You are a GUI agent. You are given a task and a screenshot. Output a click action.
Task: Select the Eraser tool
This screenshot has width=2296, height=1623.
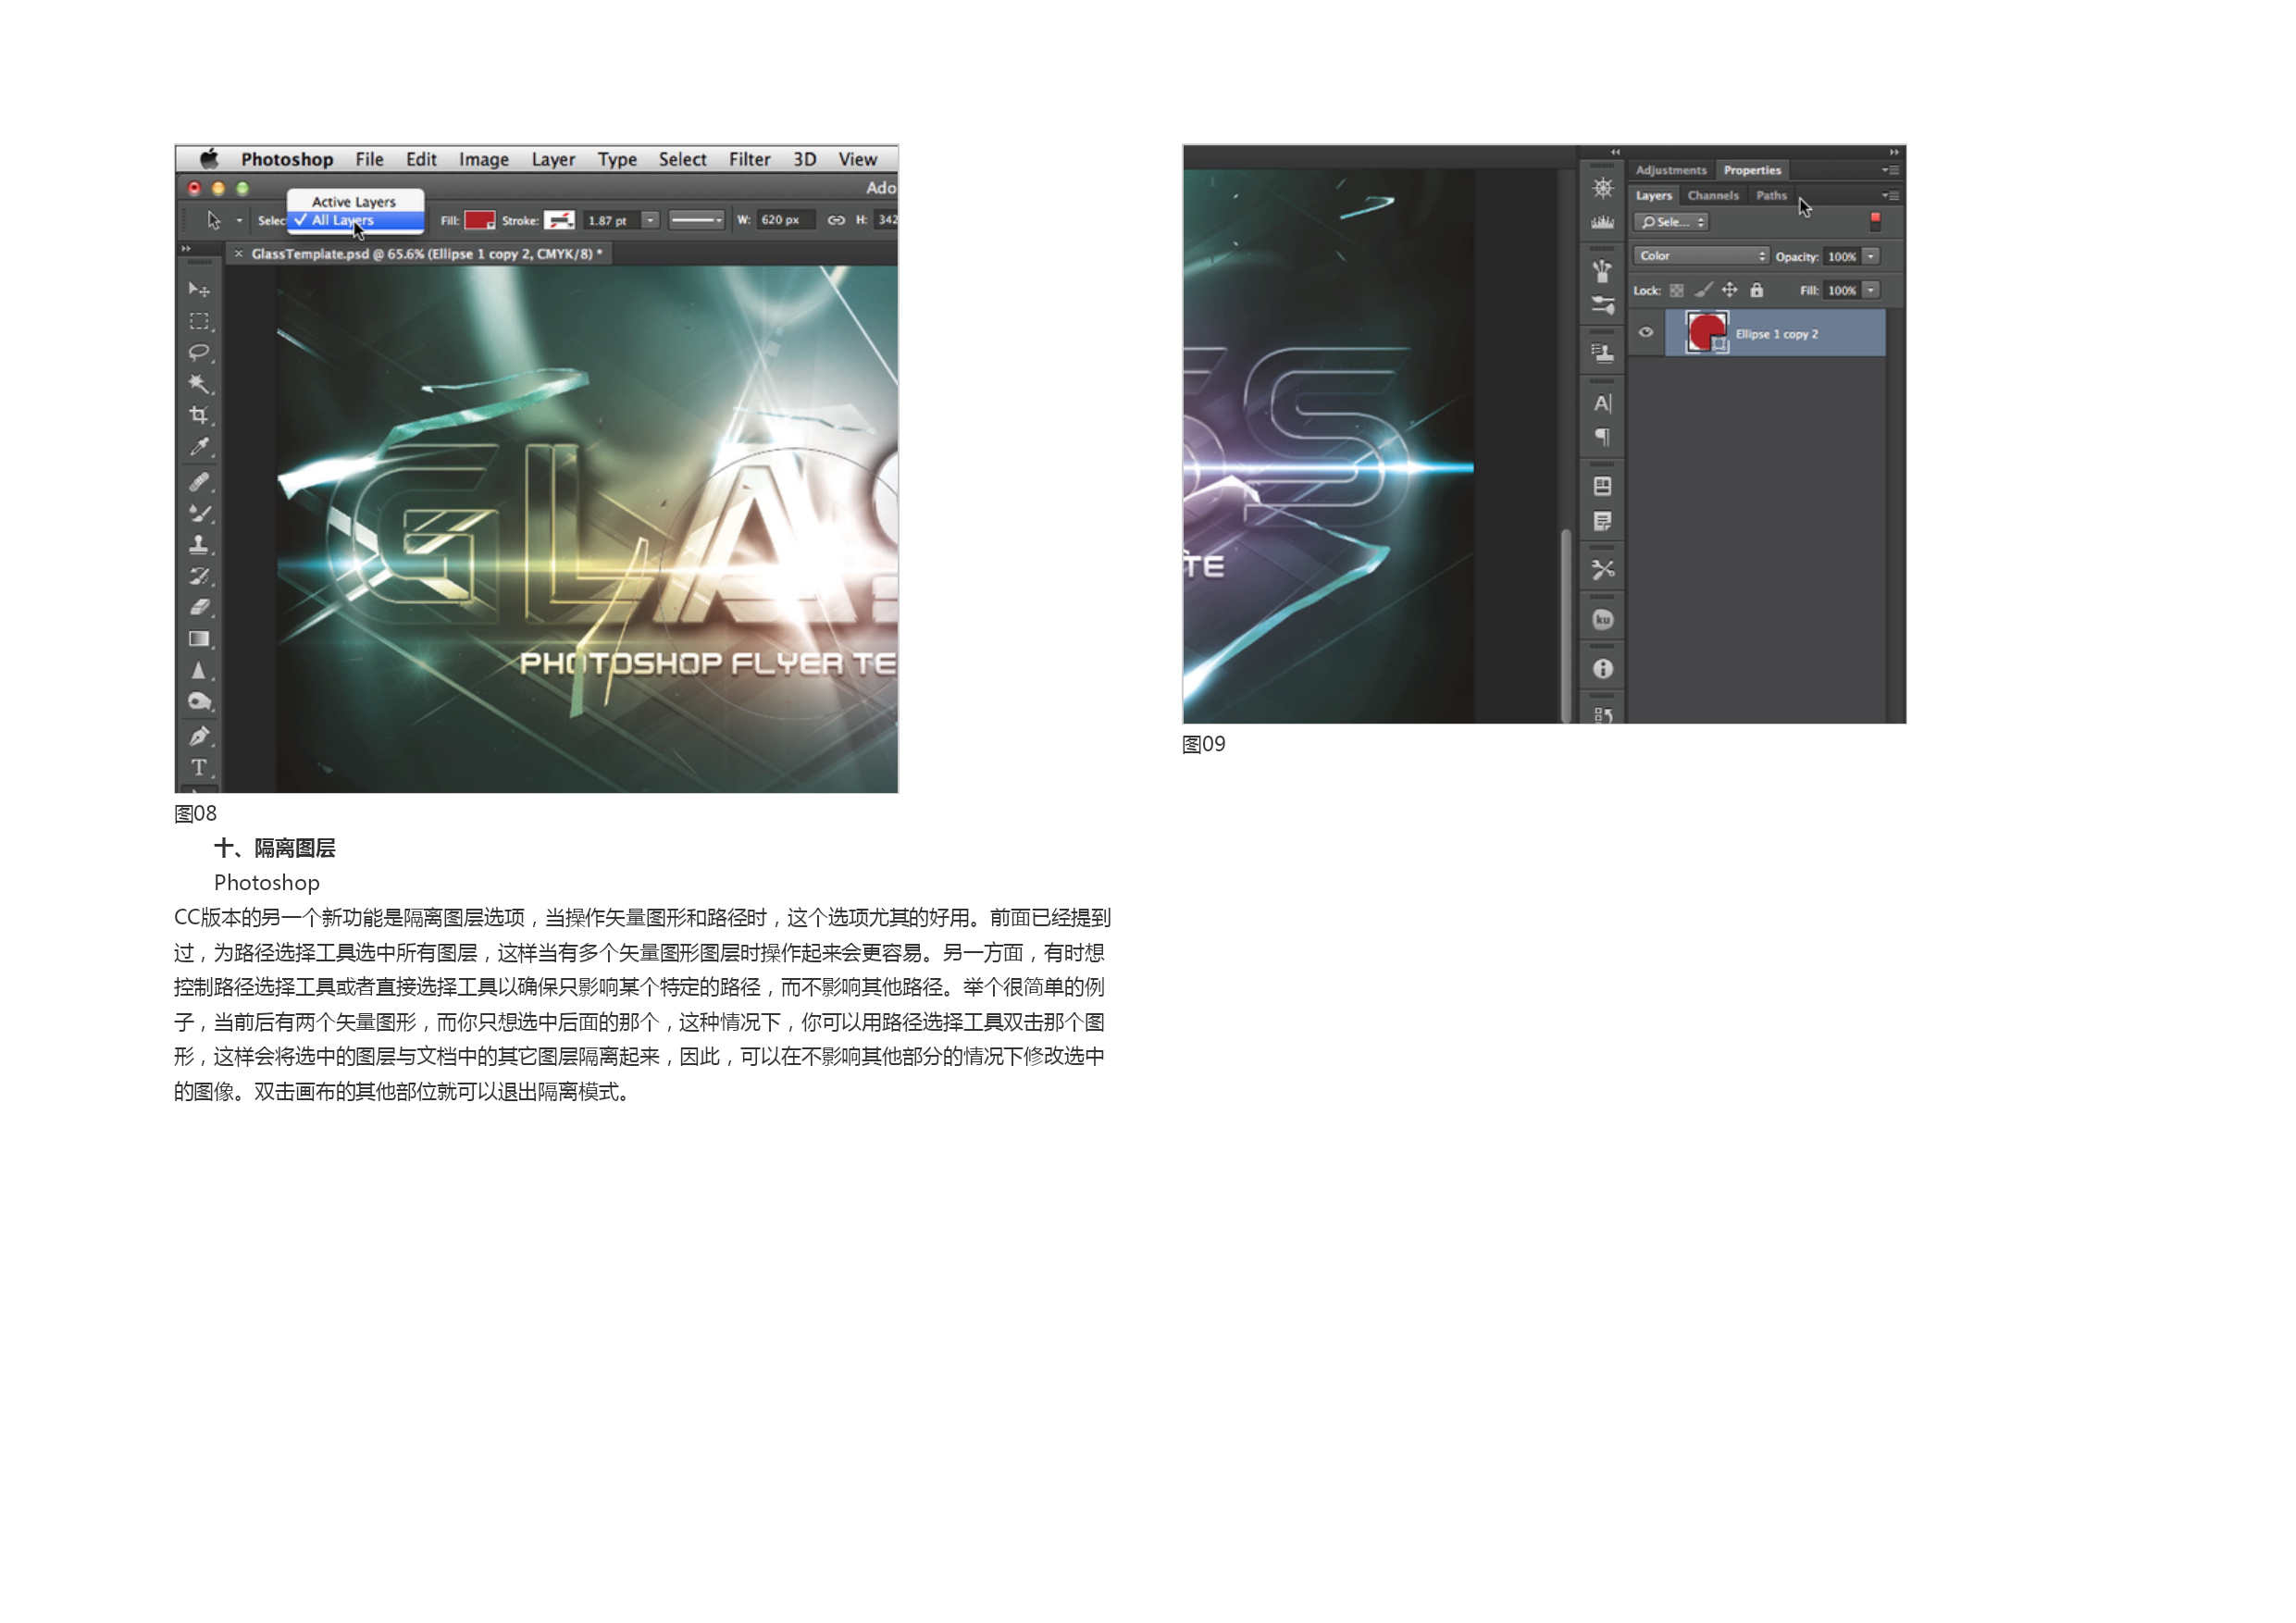click(199, 607)
